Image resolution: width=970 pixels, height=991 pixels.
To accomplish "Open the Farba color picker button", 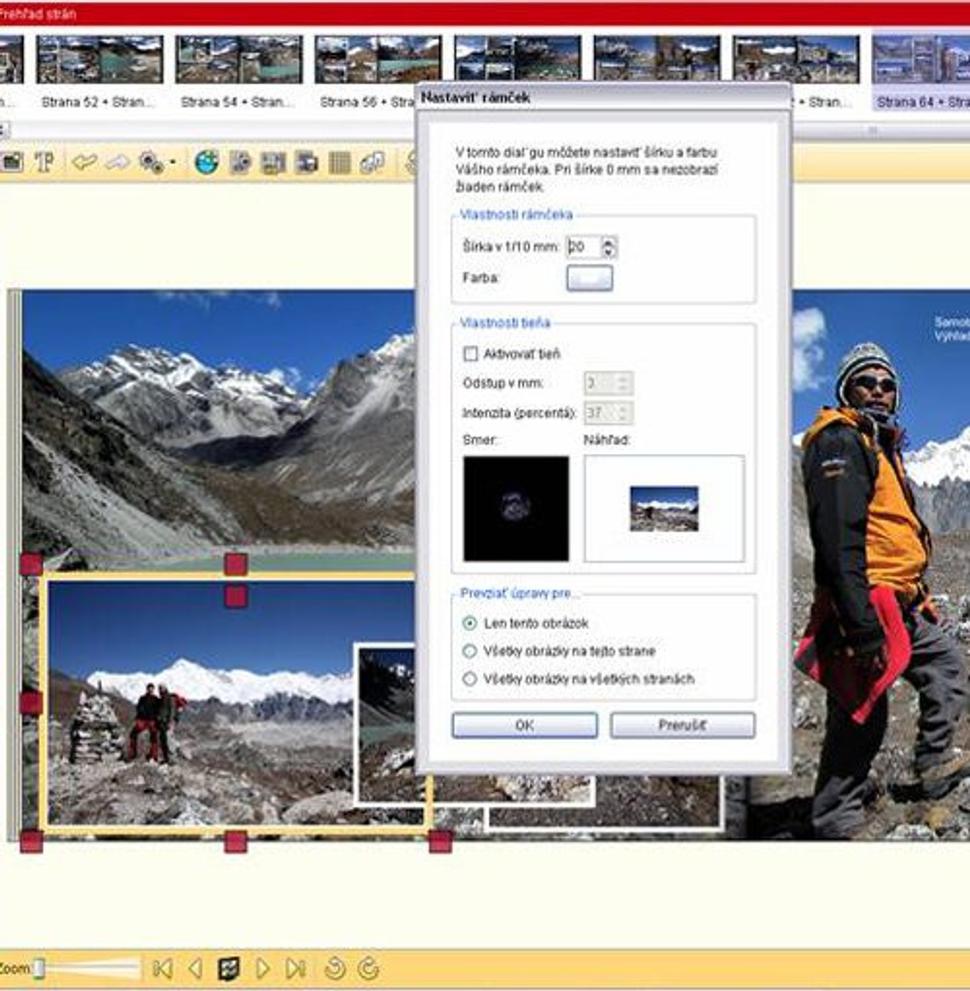I will [590, 278].
